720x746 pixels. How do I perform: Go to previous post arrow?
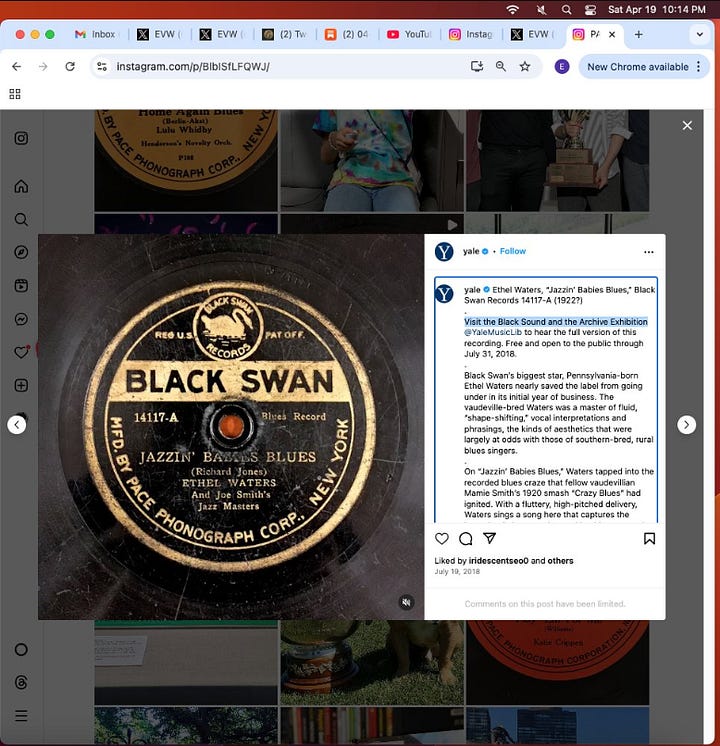(17, 424)
